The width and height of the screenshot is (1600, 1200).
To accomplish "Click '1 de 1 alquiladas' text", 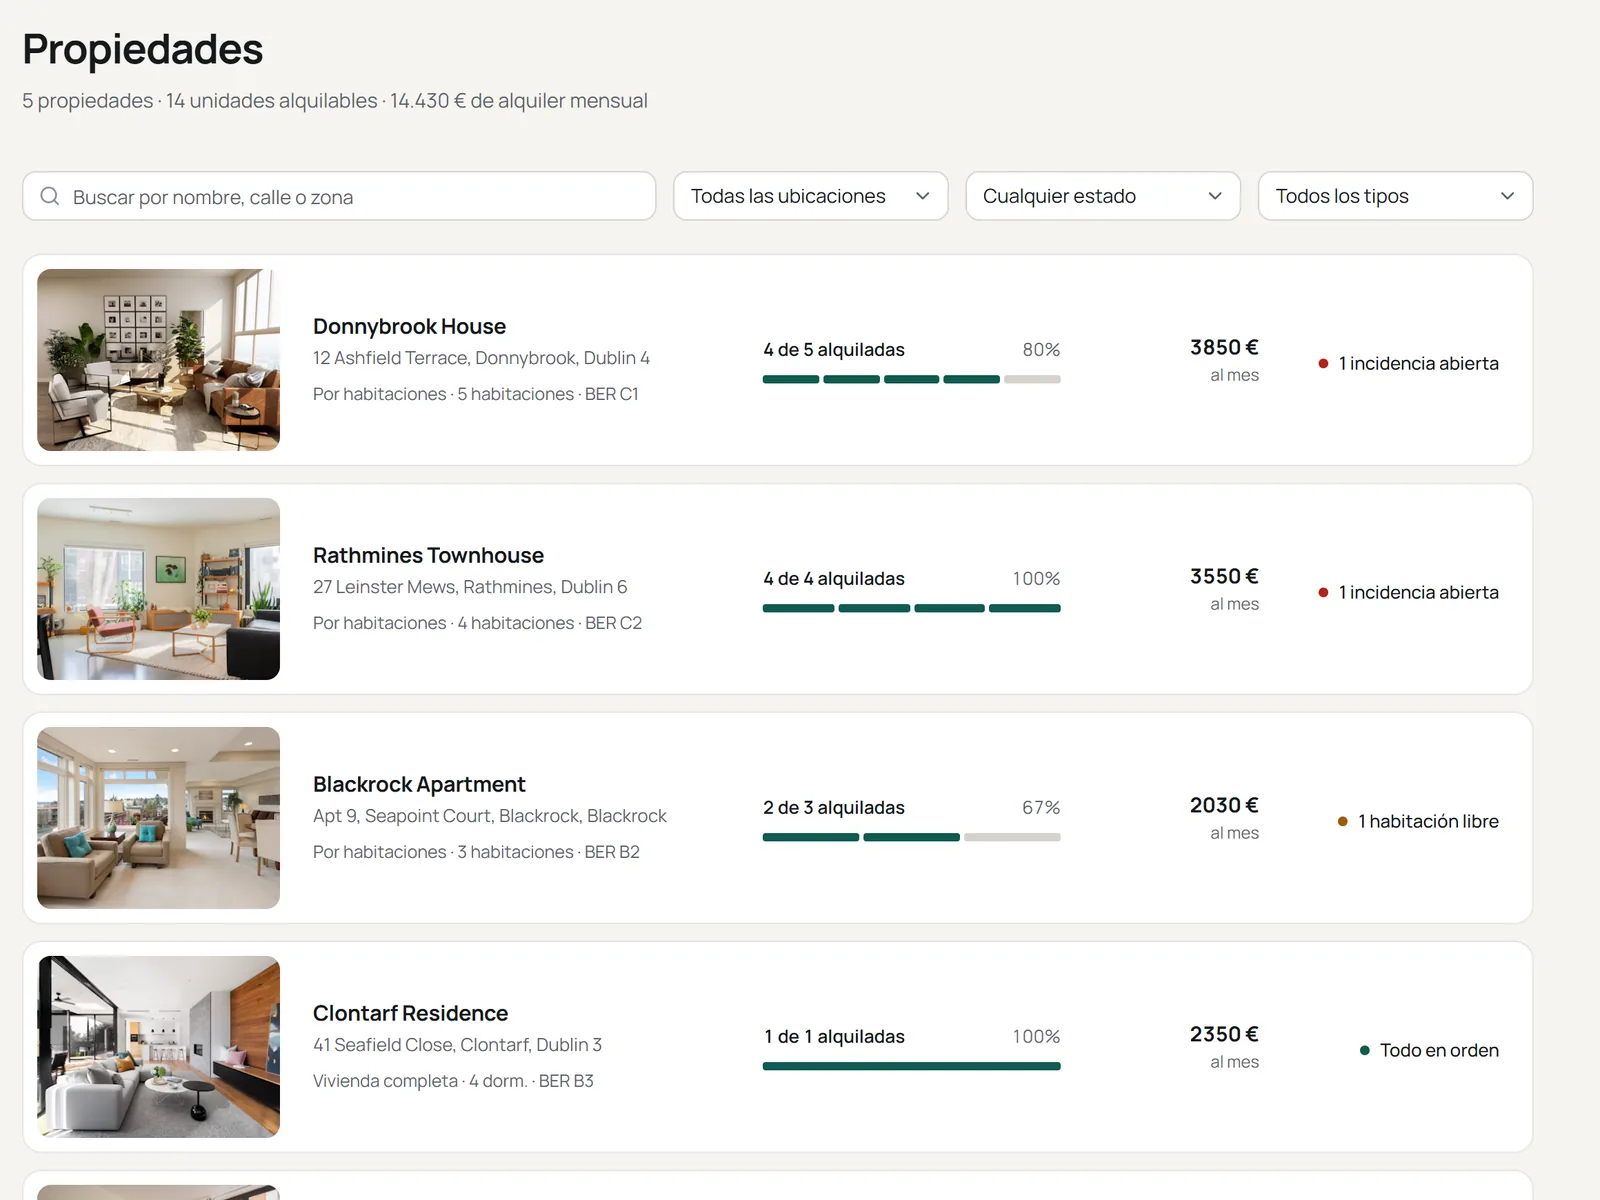I will (834, 1036).
